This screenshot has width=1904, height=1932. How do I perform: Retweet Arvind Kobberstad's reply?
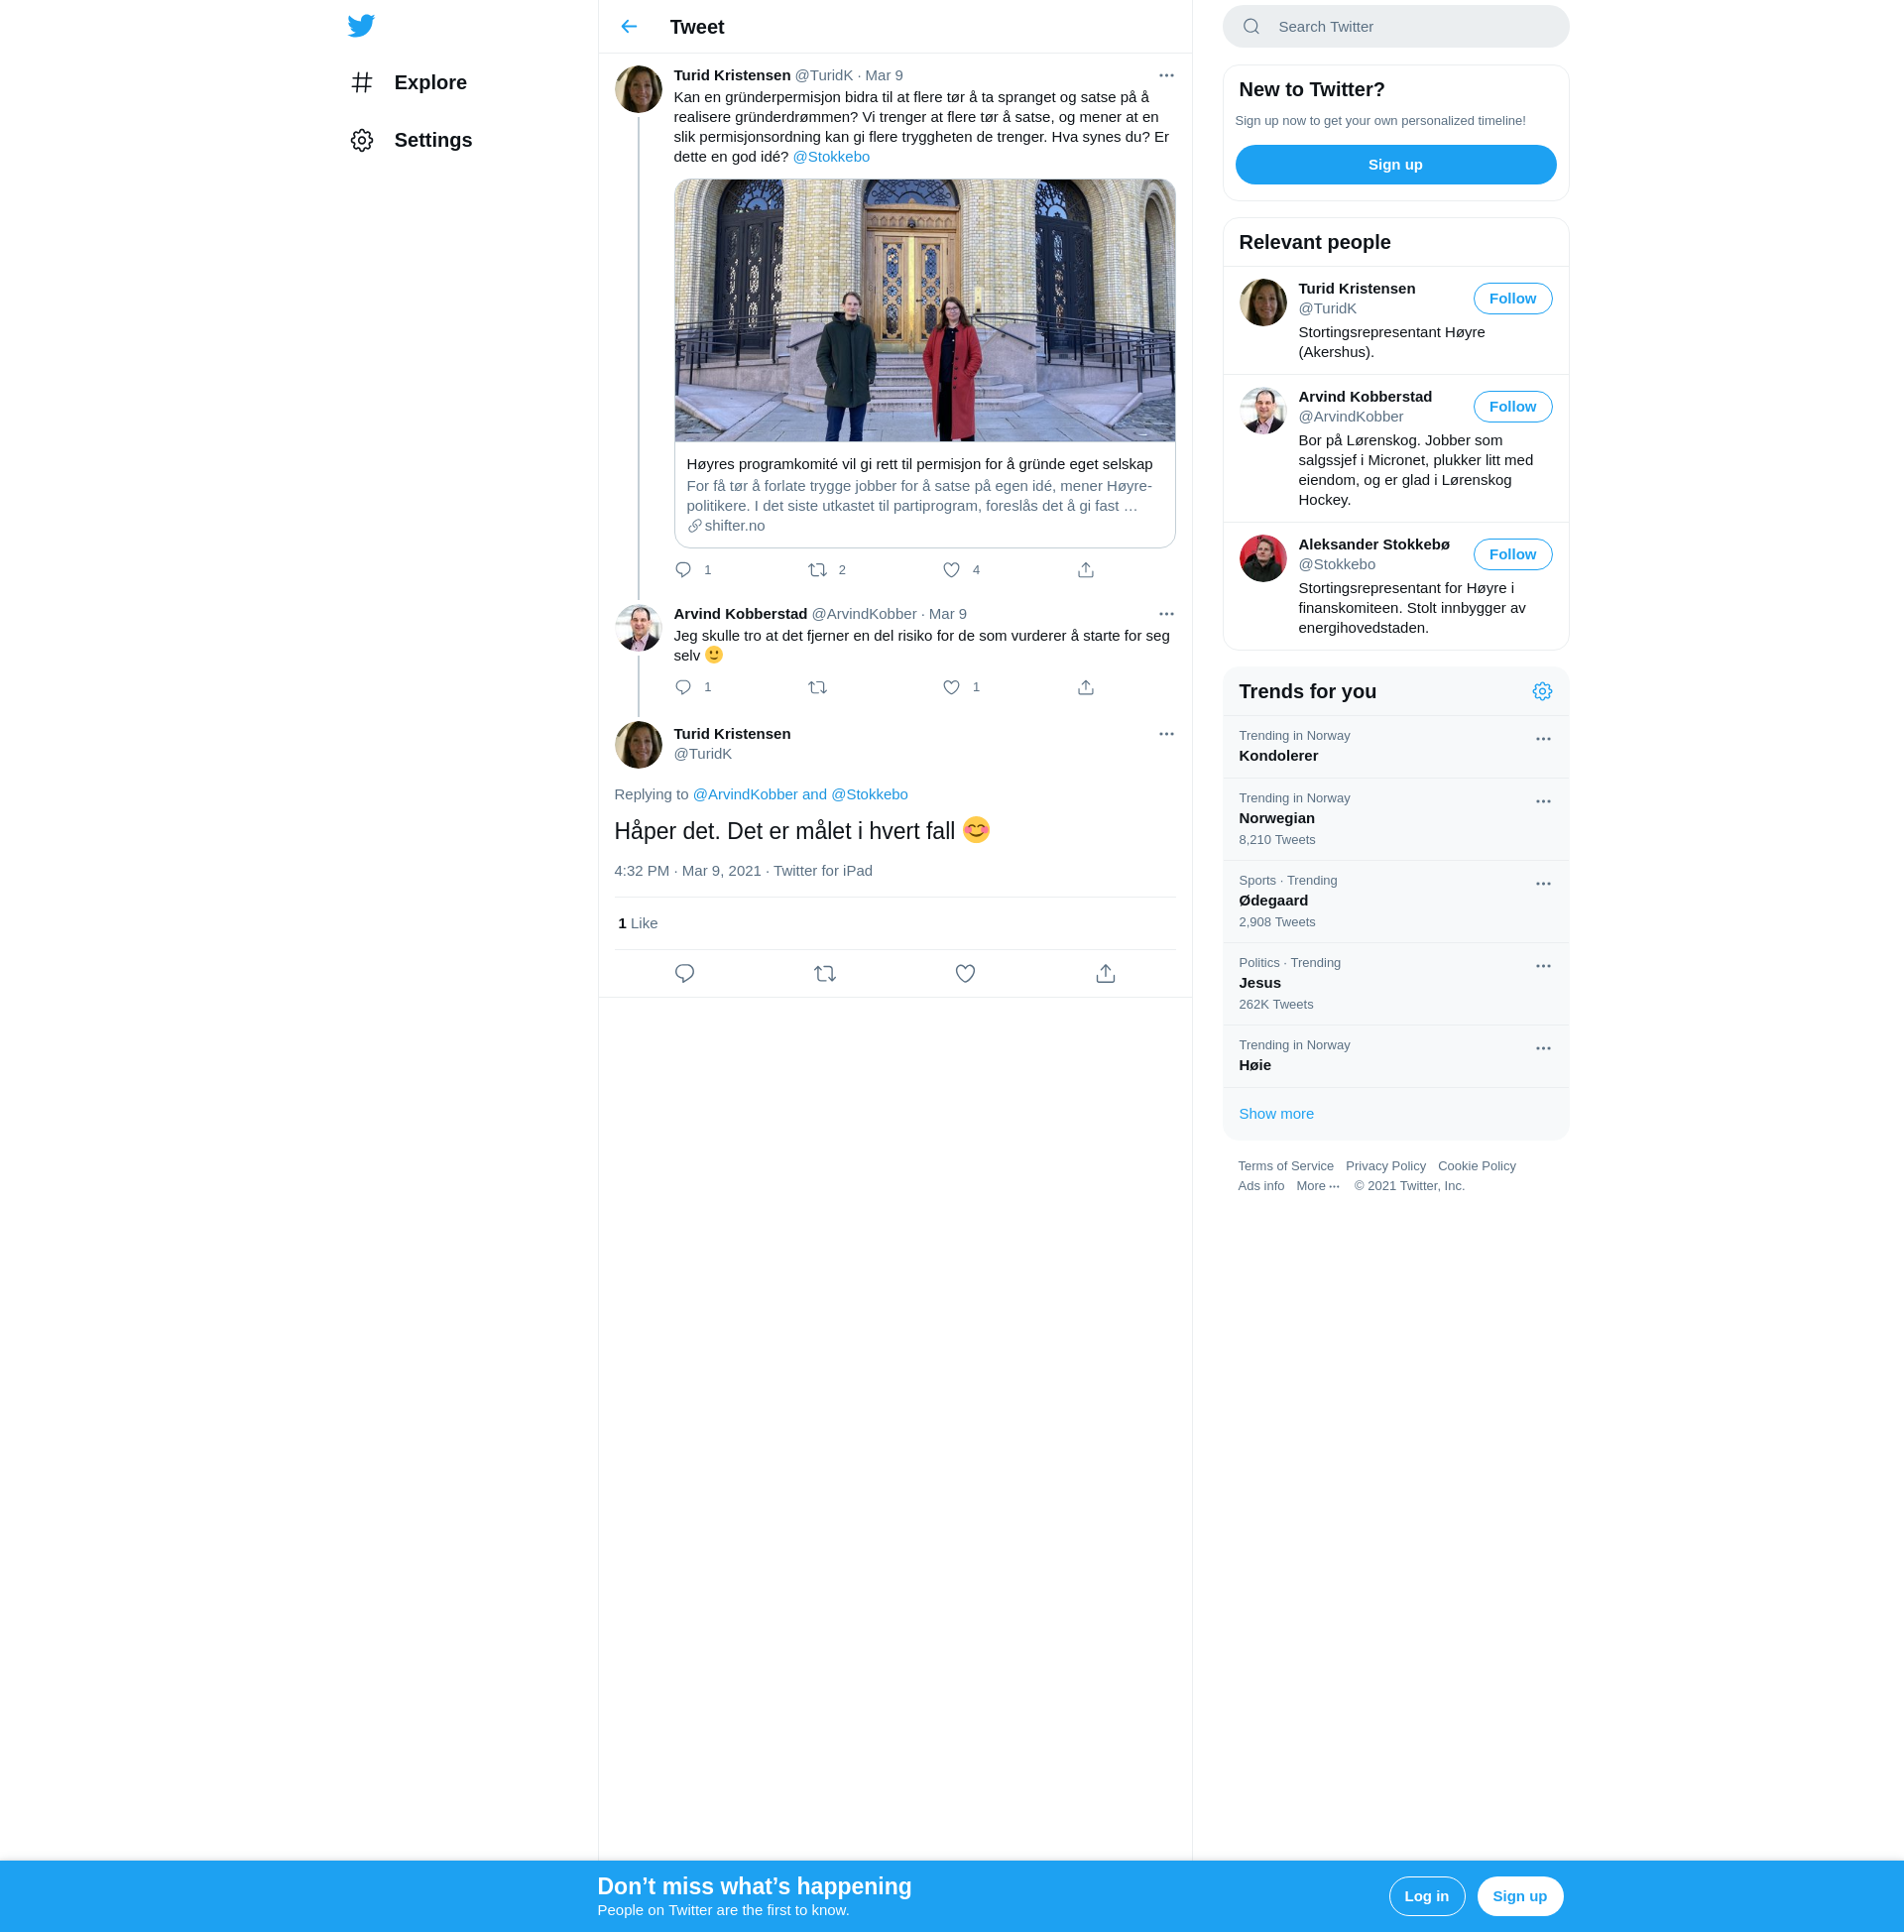[x=817, y=687]
